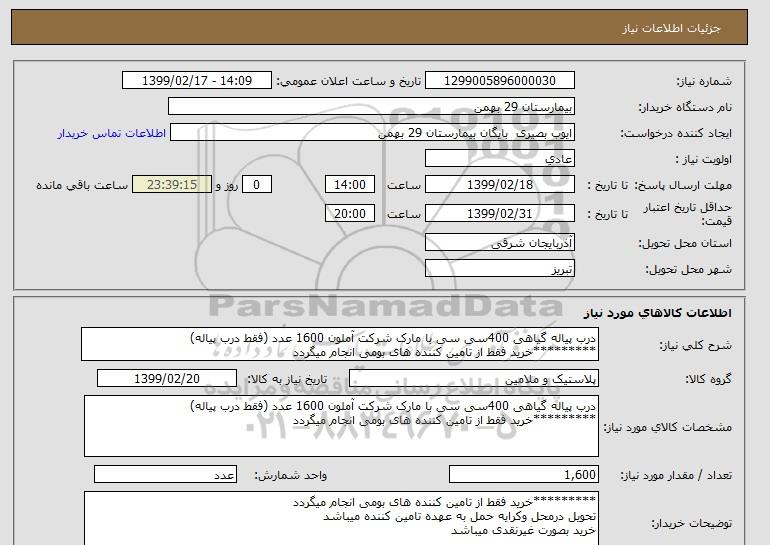770x545 pixels.
Task: Click the گروه کالا label
Action: tap(709, 379)
